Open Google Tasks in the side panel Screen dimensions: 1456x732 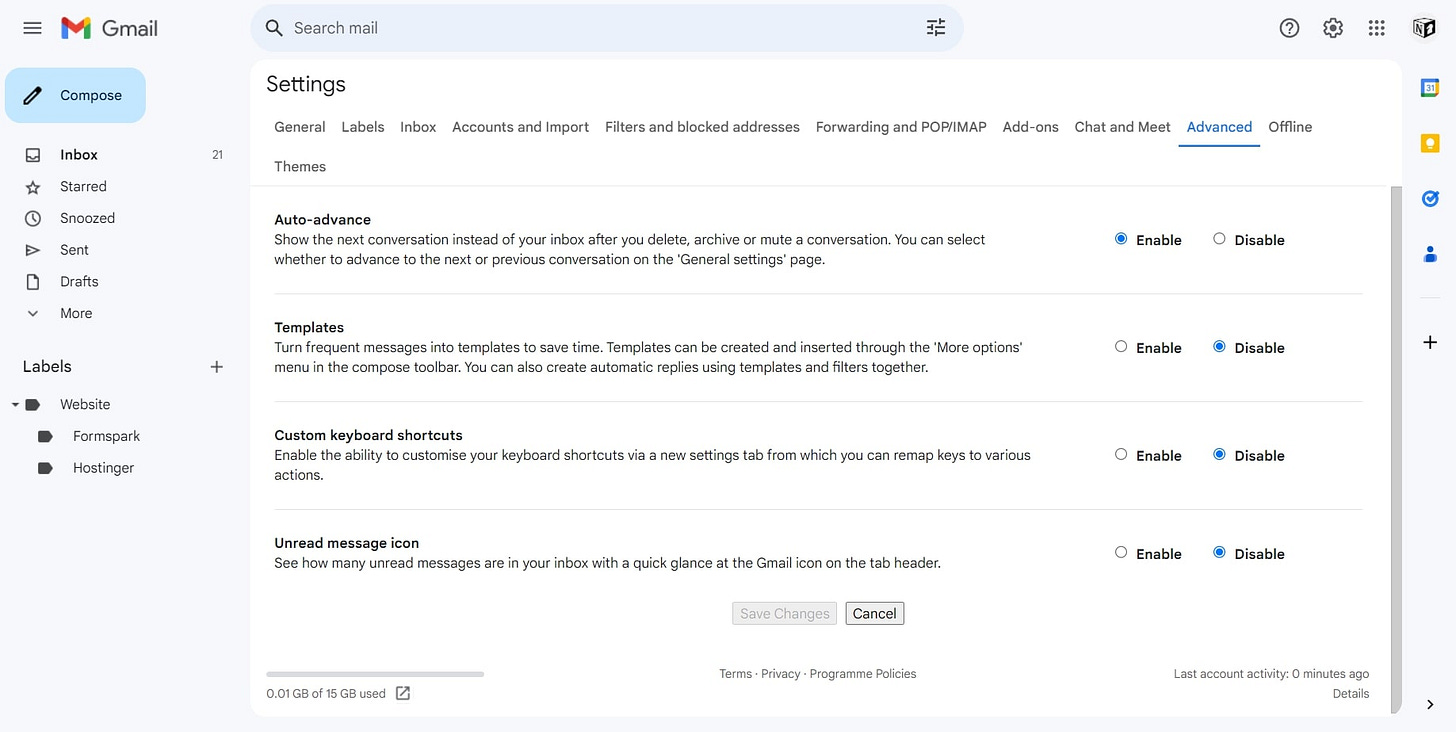pyautogui.click(x=1429, y=198)
